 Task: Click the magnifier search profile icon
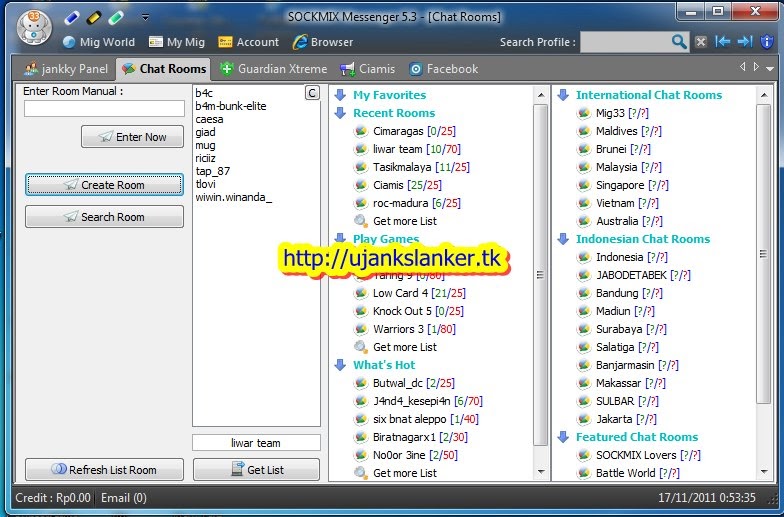[x=679, y=42]
